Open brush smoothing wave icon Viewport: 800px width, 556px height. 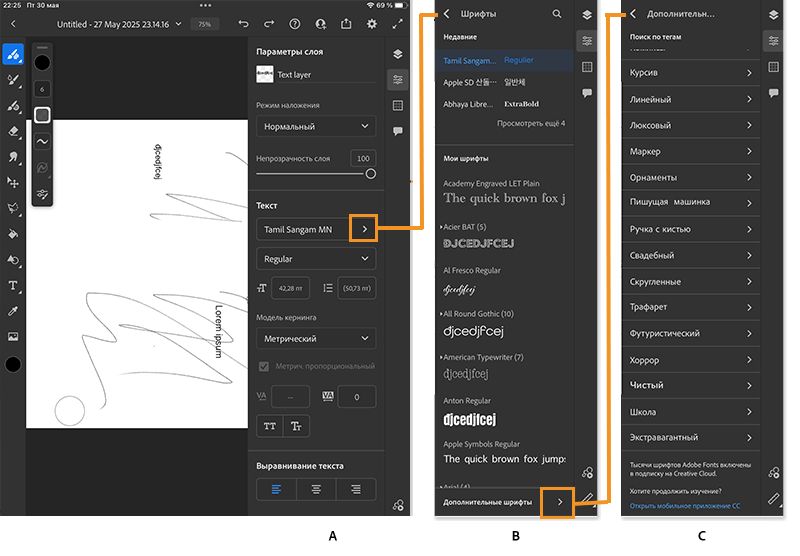(42, 141)
